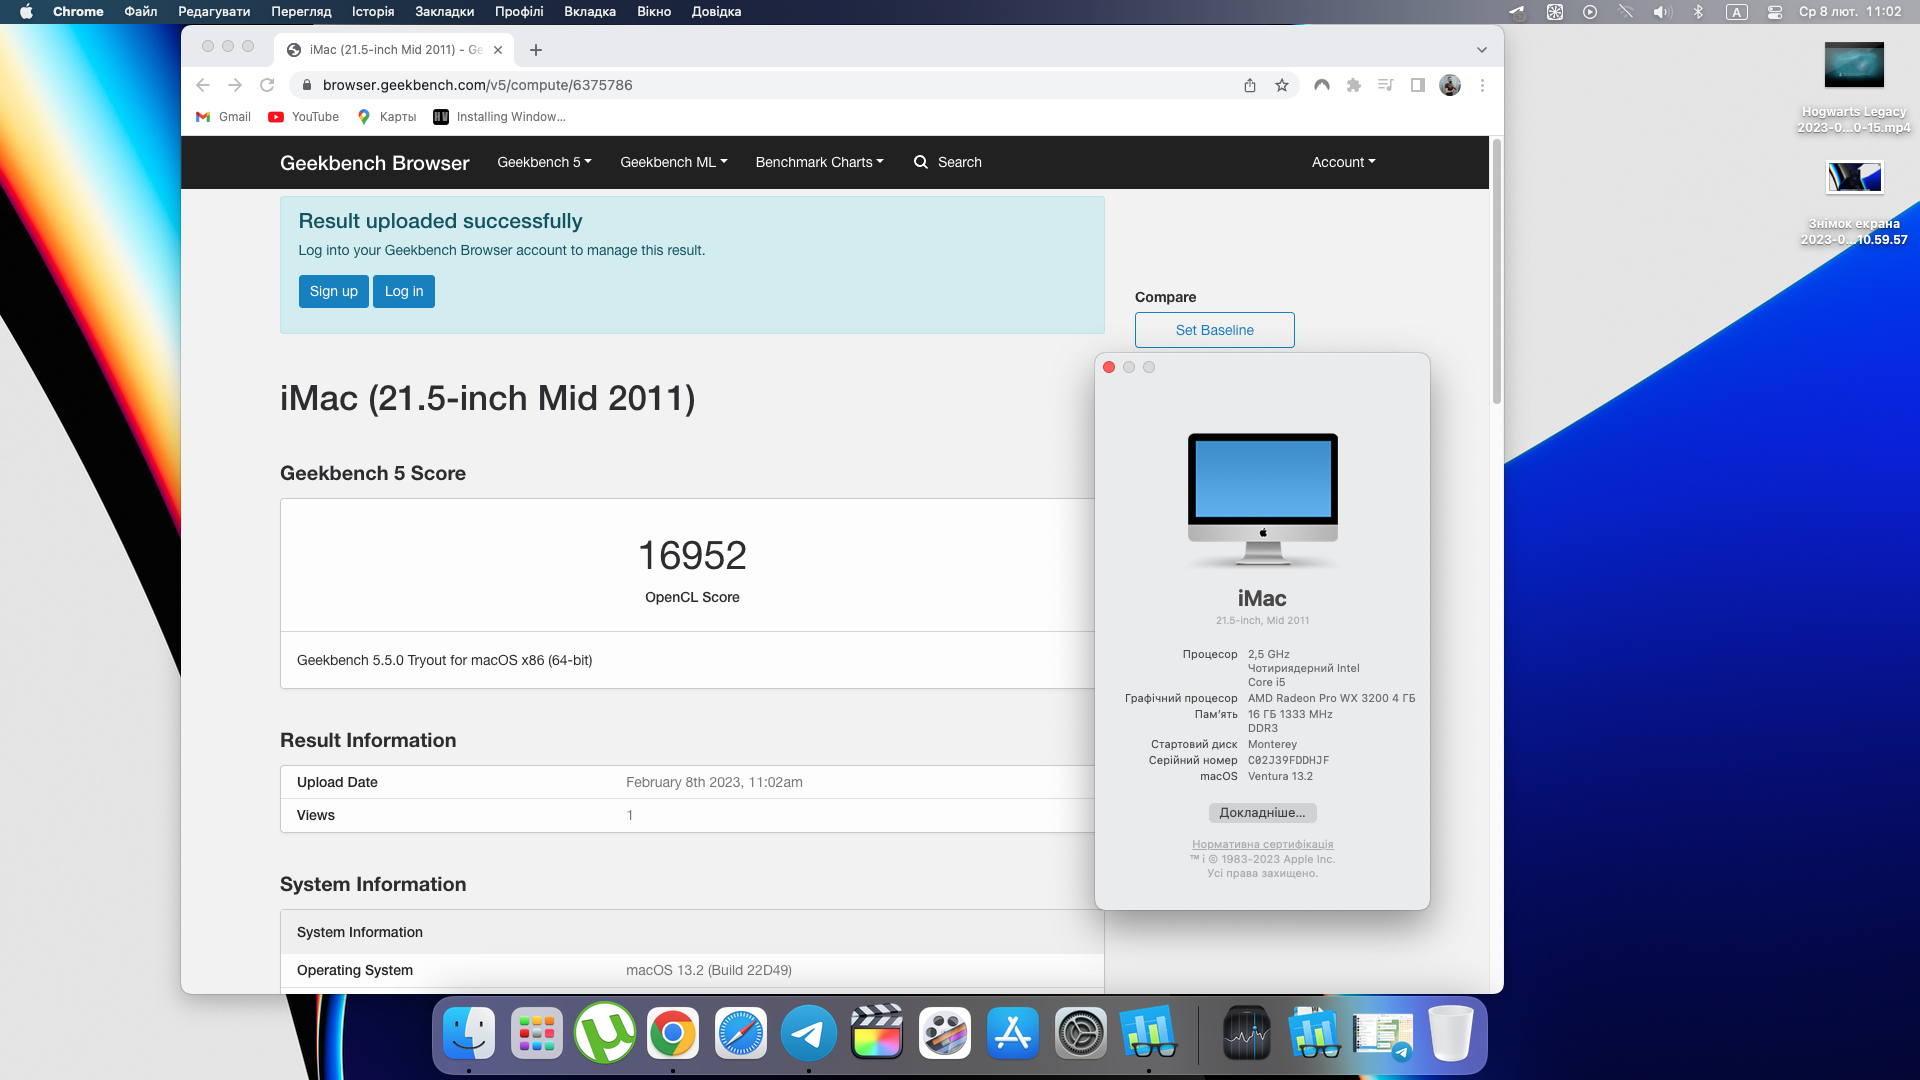
Task: Open the Chrome profile avatar
Action: (1450, 85)
